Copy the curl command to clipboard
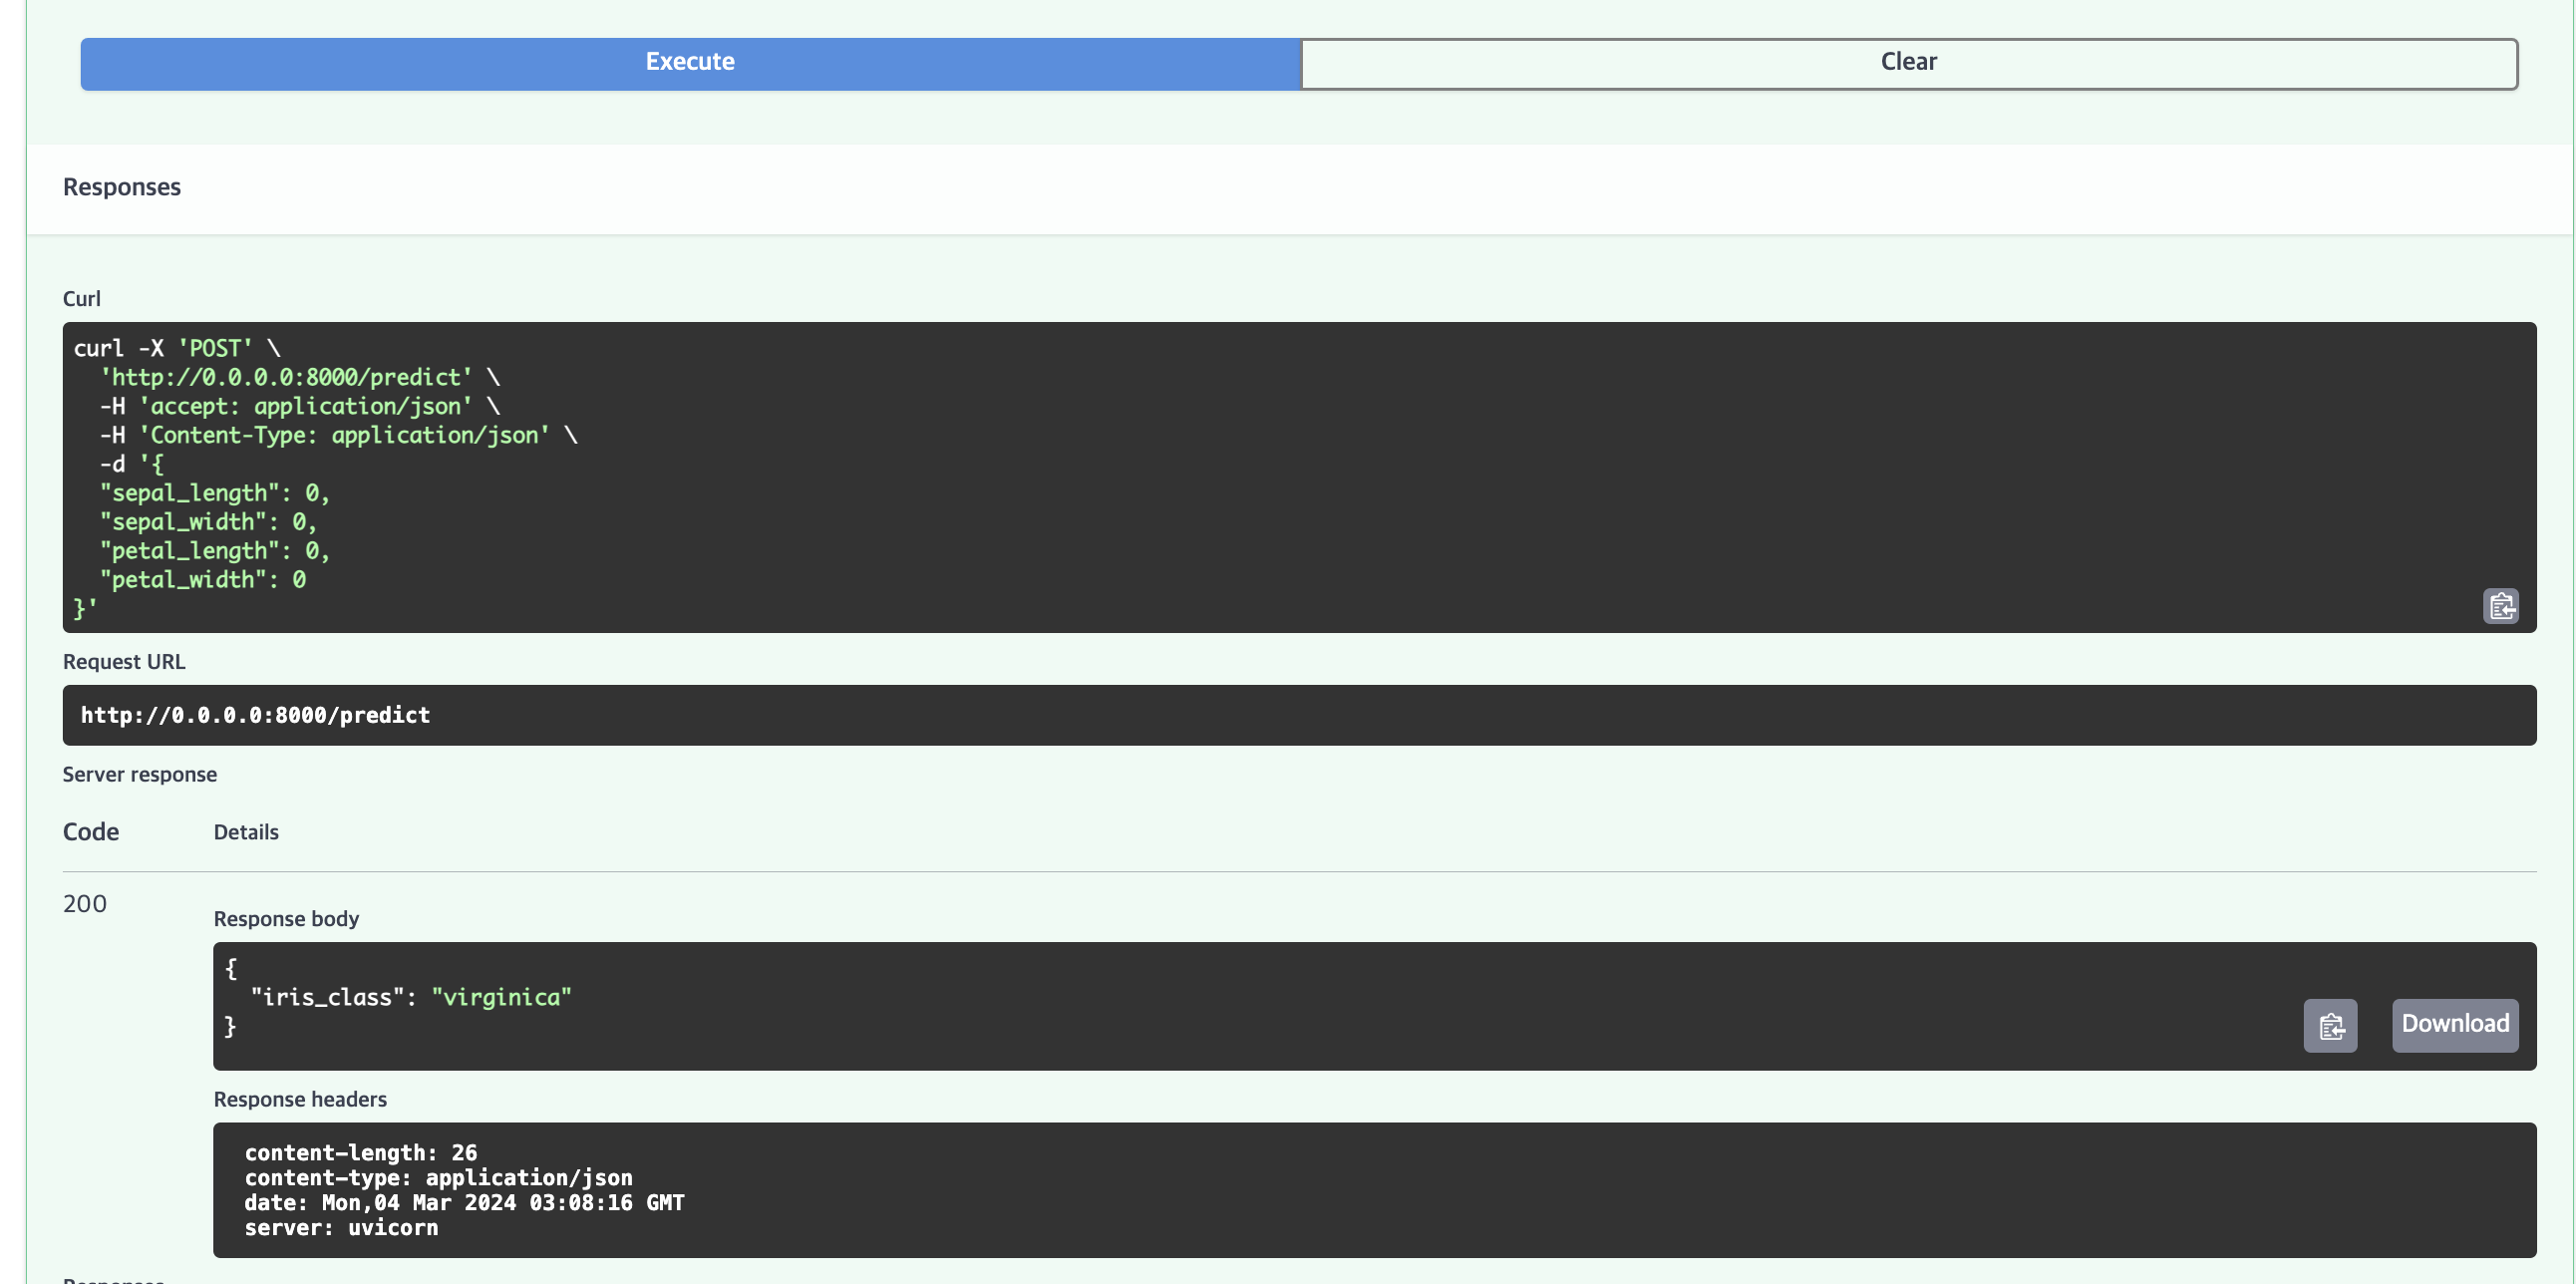 point(2500,606)
